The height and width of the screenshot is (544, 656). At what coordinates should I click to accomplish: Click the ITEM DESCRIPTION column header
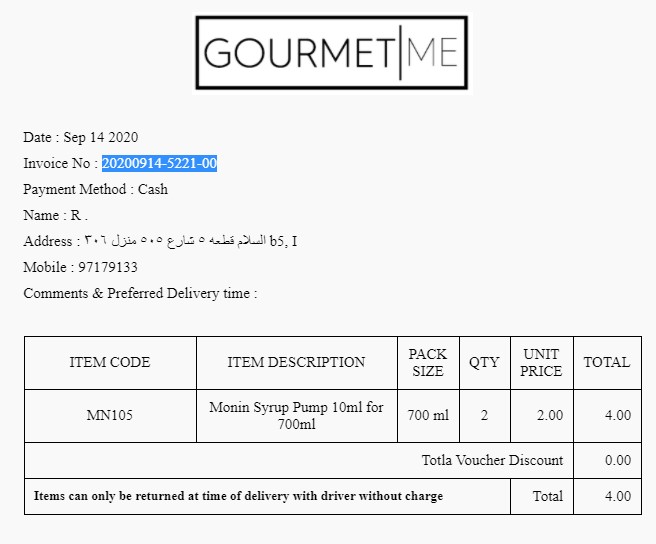click(296, 362)
